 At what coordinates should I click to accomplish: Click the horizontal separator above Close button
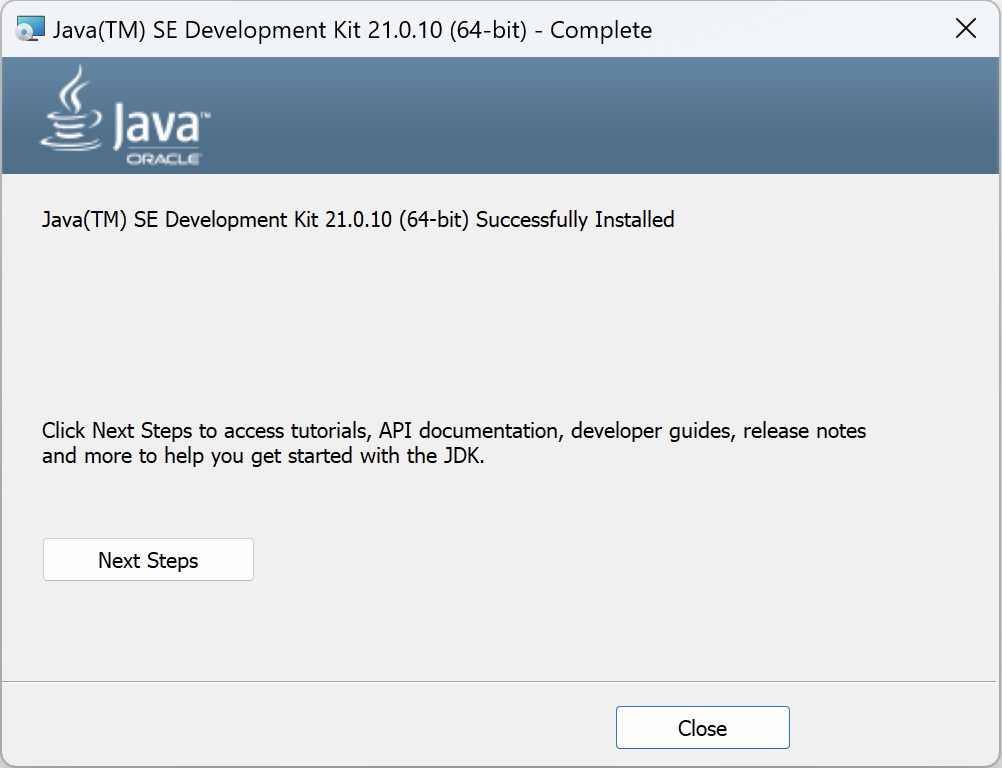coord(500,682)
